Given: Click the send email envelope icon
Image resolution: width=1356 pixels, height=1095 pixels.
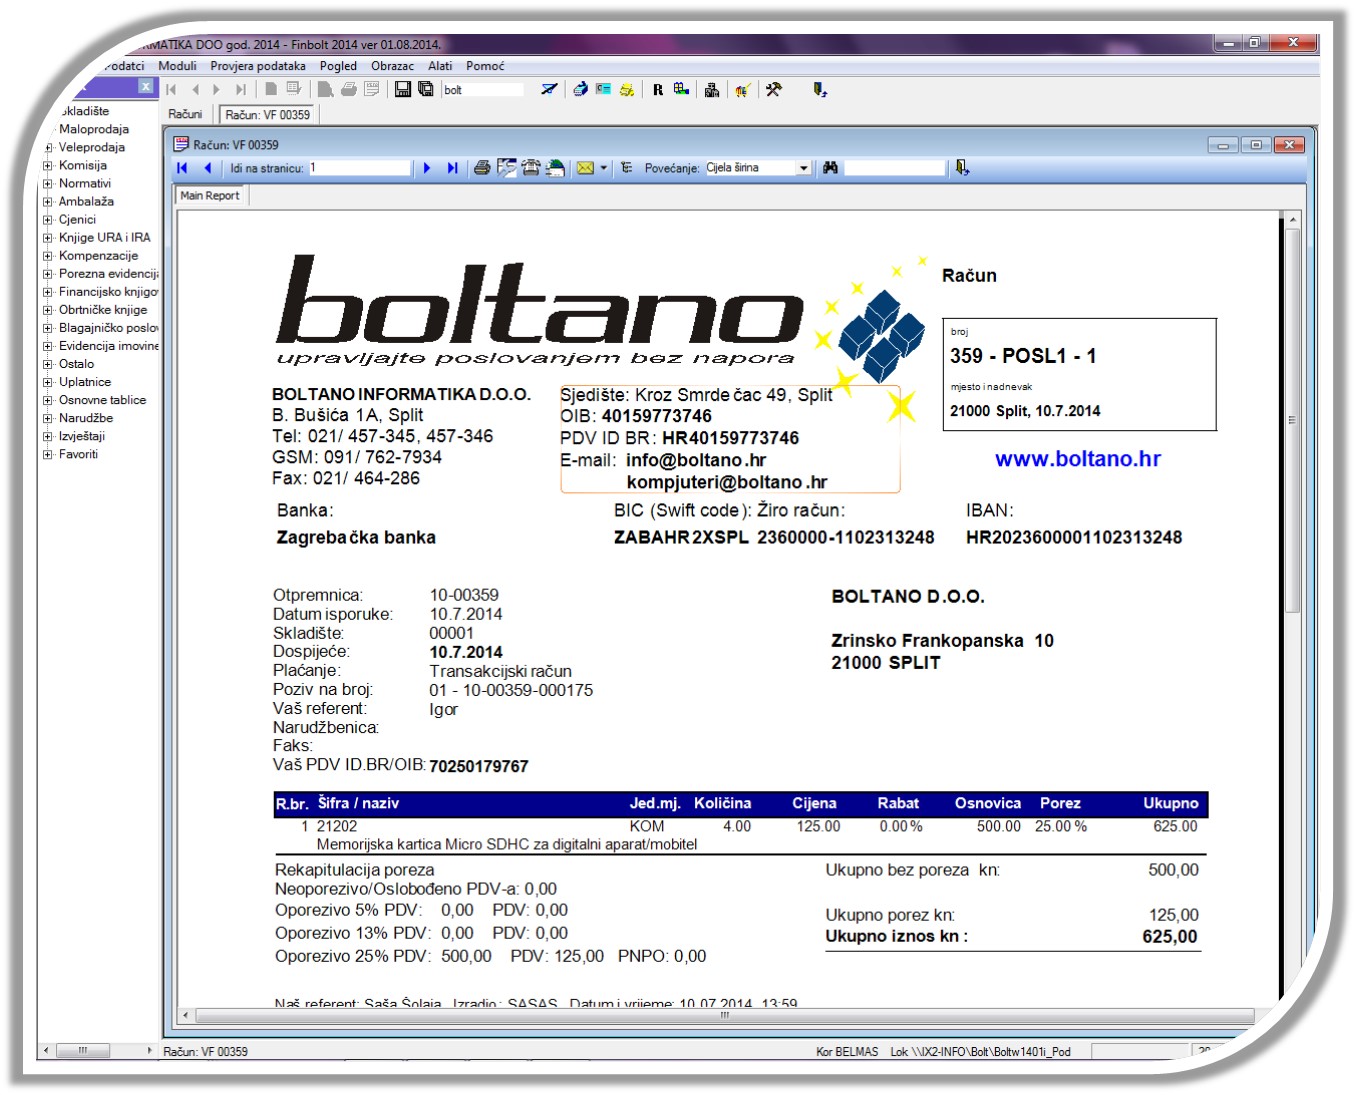Looking at the screenshot, I should 585,168.
